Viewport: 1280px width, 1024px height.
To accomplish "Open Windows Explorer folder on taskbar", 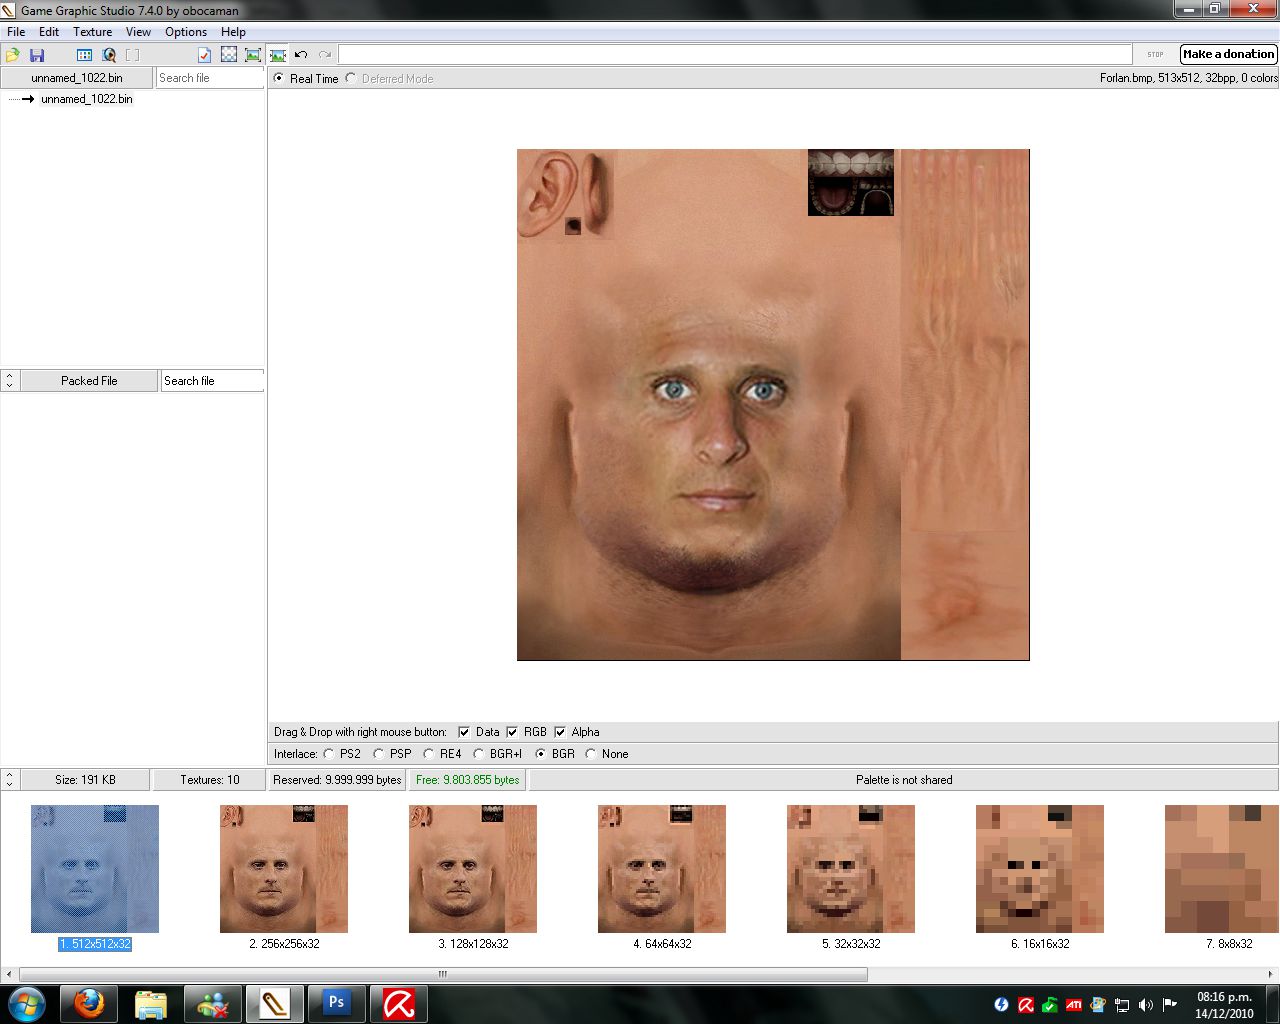I will pyautogui.click(x=151, y=1004).
